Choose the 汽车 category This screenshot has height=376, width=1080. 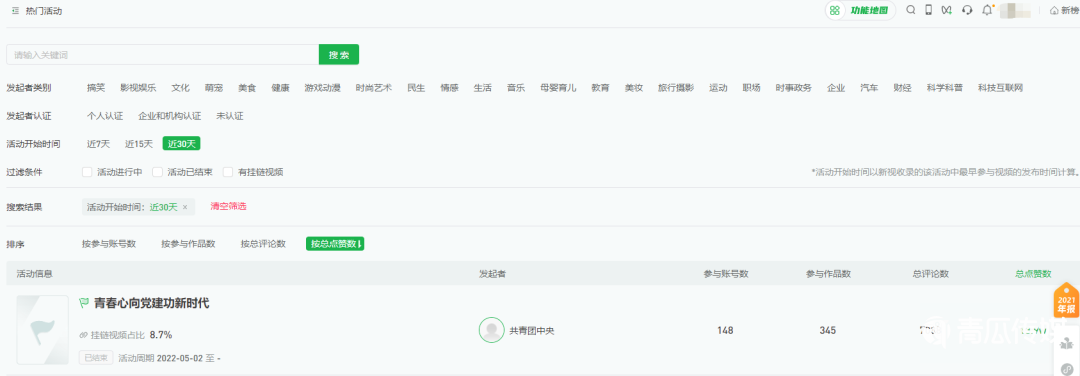pyautogui.click(x=869, y=88)
